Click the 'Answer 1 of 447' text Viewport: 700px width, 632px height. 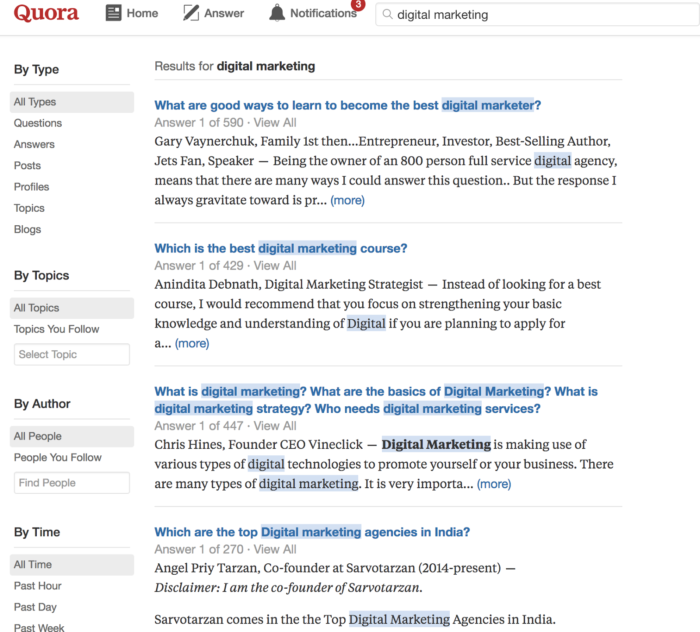point(199,426)
